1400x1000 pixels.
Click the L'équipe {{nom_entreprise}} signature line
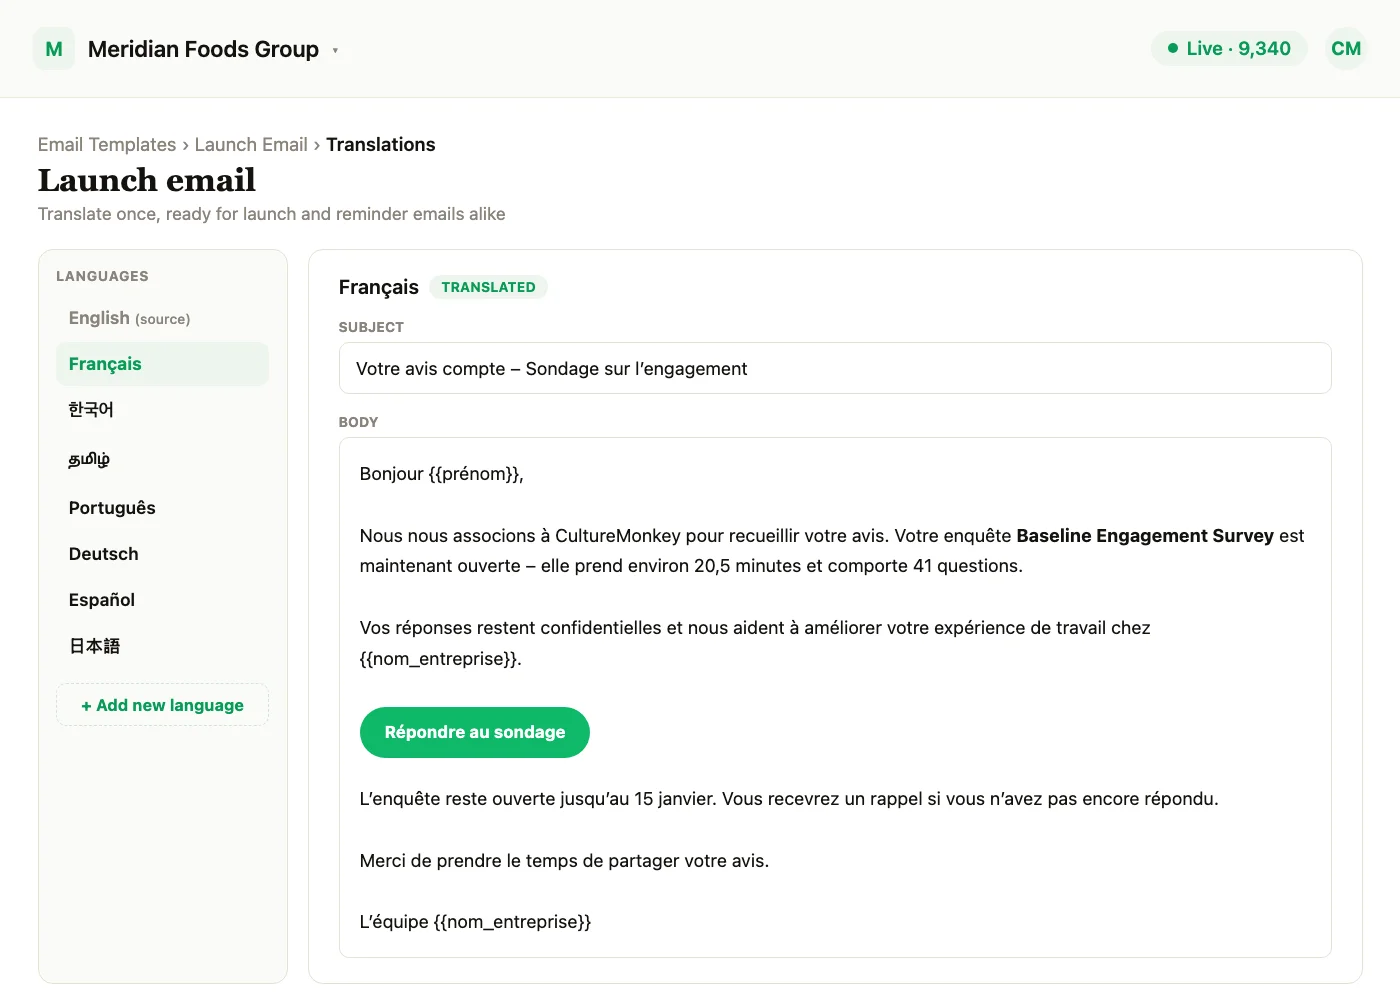click(475, 922)
